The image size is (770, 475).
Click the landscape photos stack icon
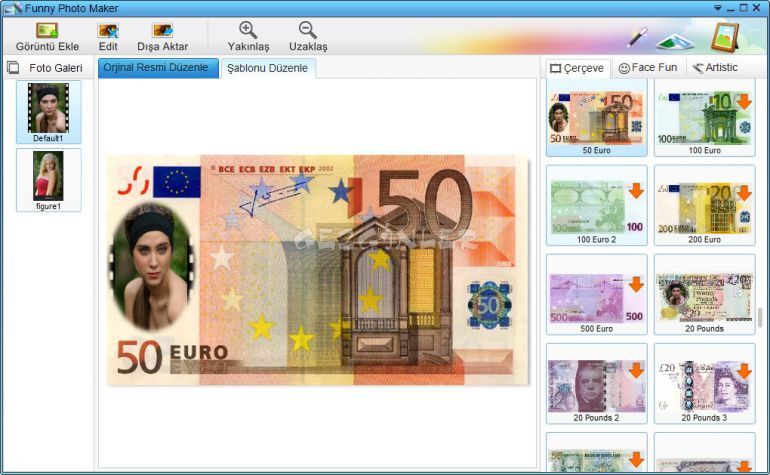pos(675,41)
